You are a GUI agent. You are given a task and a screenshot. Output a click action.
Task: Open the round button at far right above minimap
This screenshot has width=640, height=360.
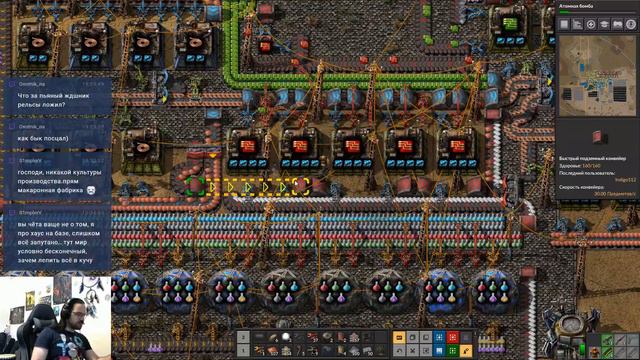pos(631,24)
